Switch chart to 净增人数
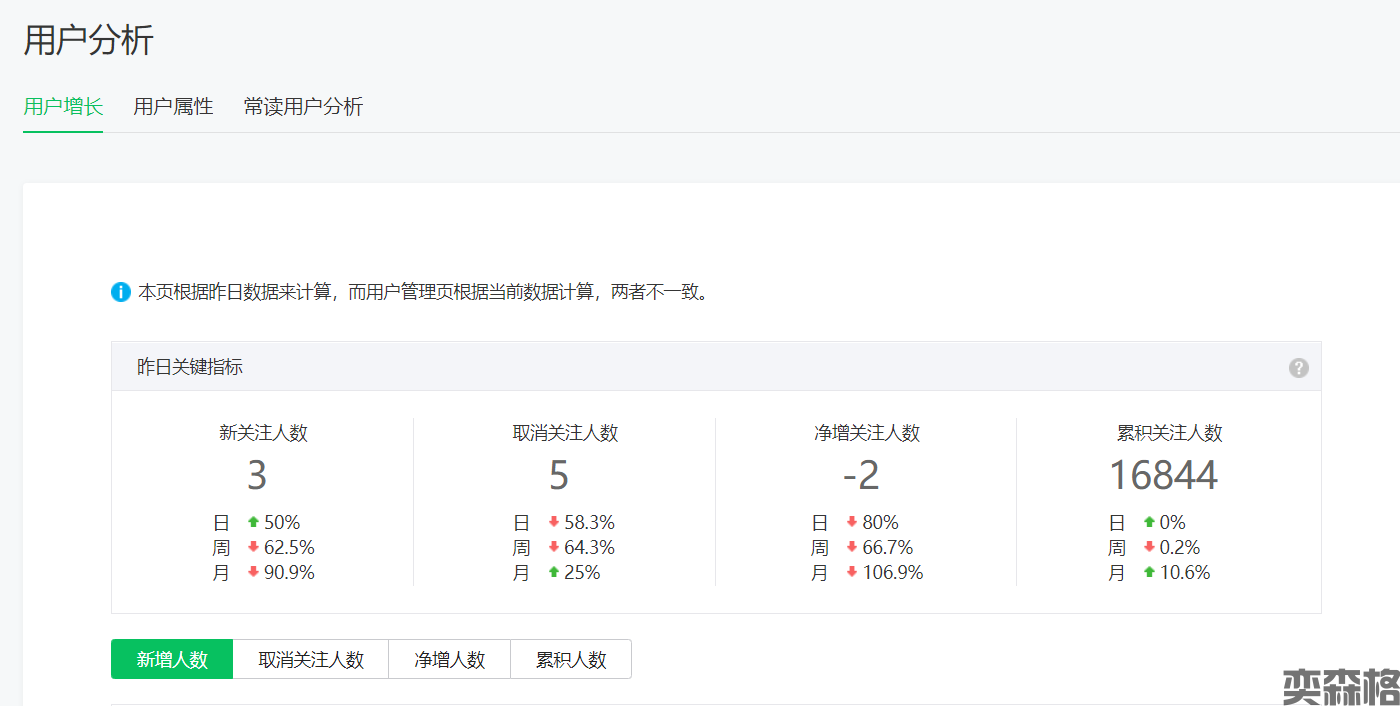Screen dimensions: 1400x706 click(x=450, y=660)
